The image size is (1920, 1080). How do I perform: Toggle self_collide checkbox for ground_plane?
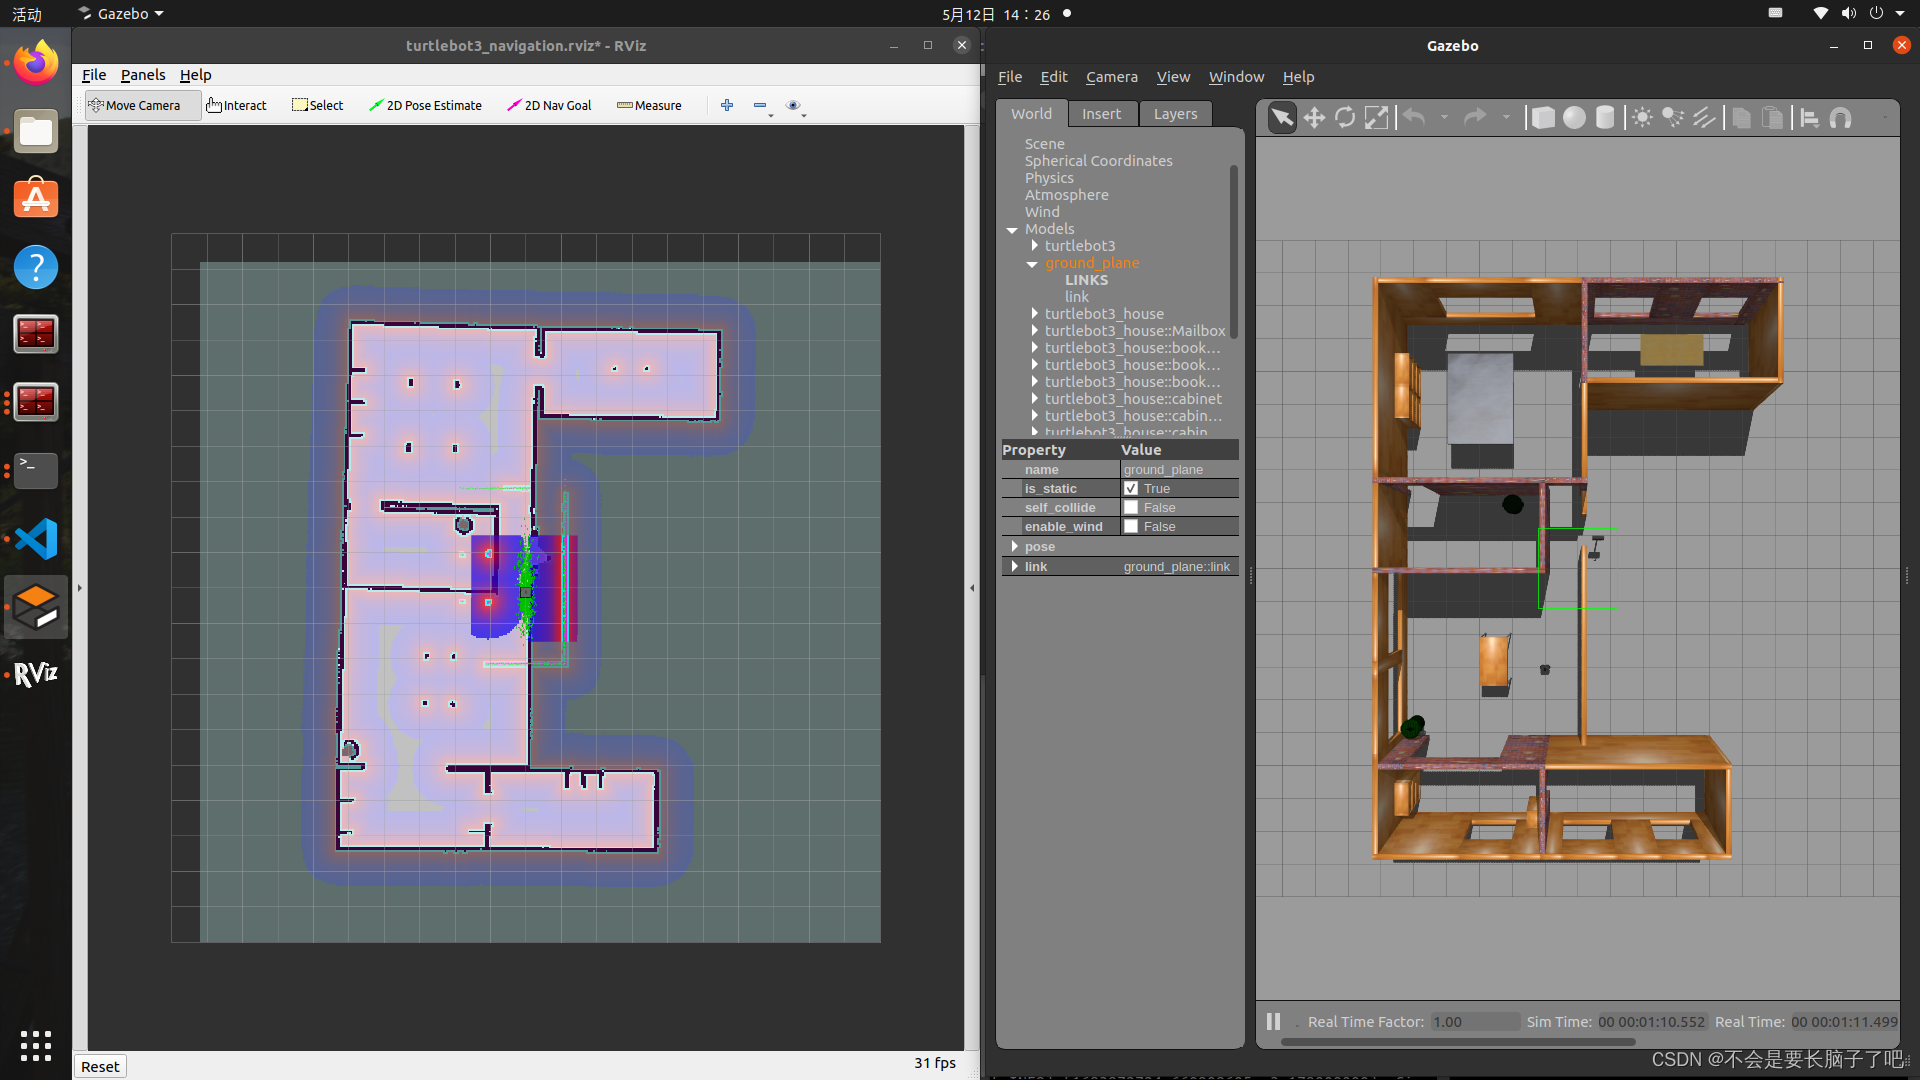pyautogui.click(x=1130, y=506)
